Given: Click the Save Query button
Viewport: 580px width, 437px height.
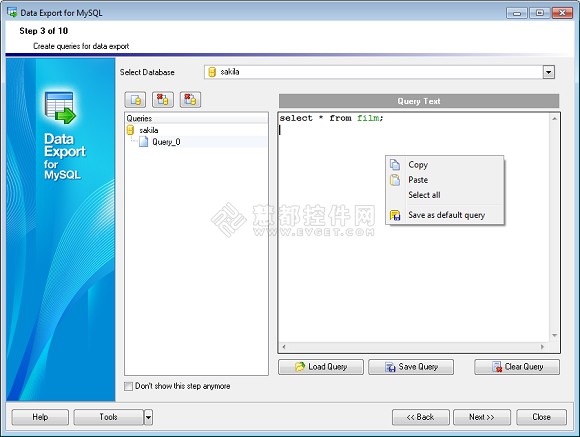Looking at the screenshot, I should pyautogui.click(x=411, y=367).
